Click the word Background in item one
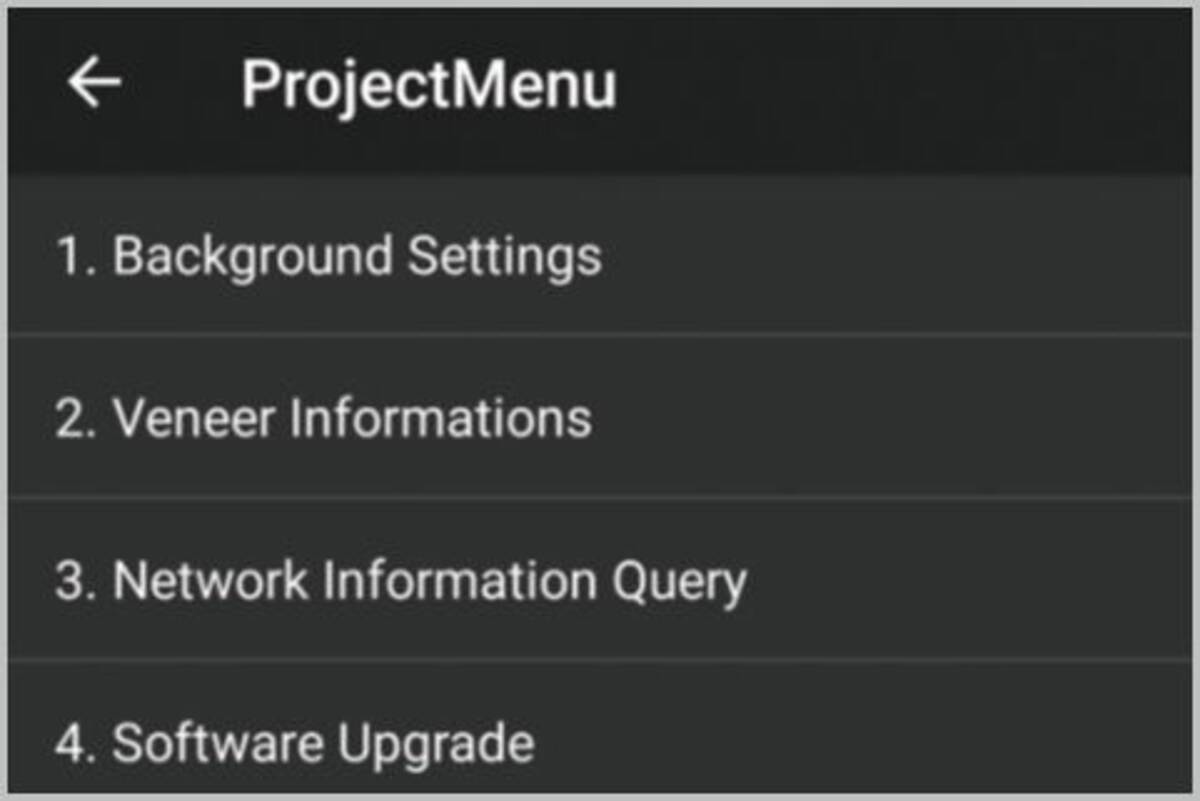1200x801 pixels. pos(252,258)
